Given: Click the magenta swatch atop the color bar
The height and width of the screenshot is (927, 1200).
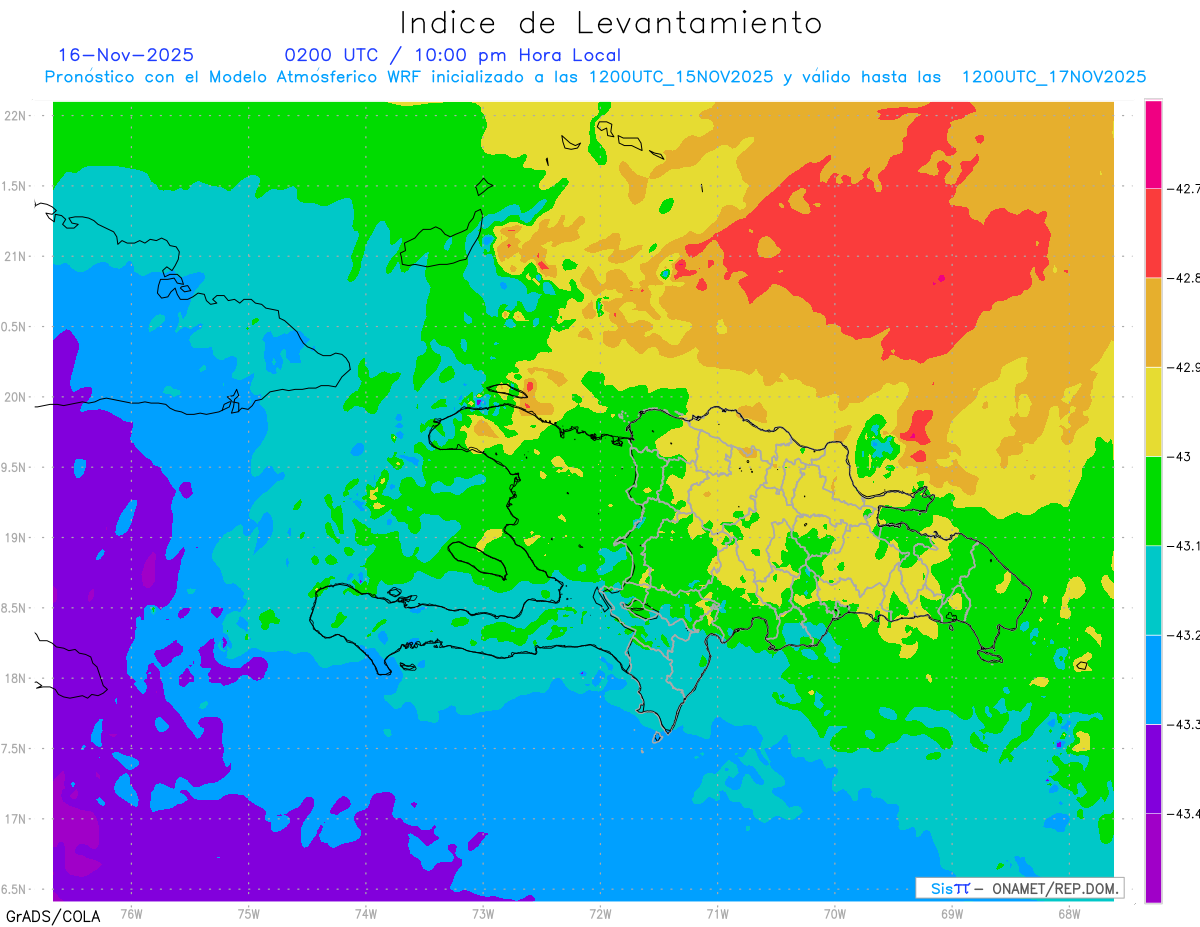Looking at the screenshot, I should click(1153, 144).
